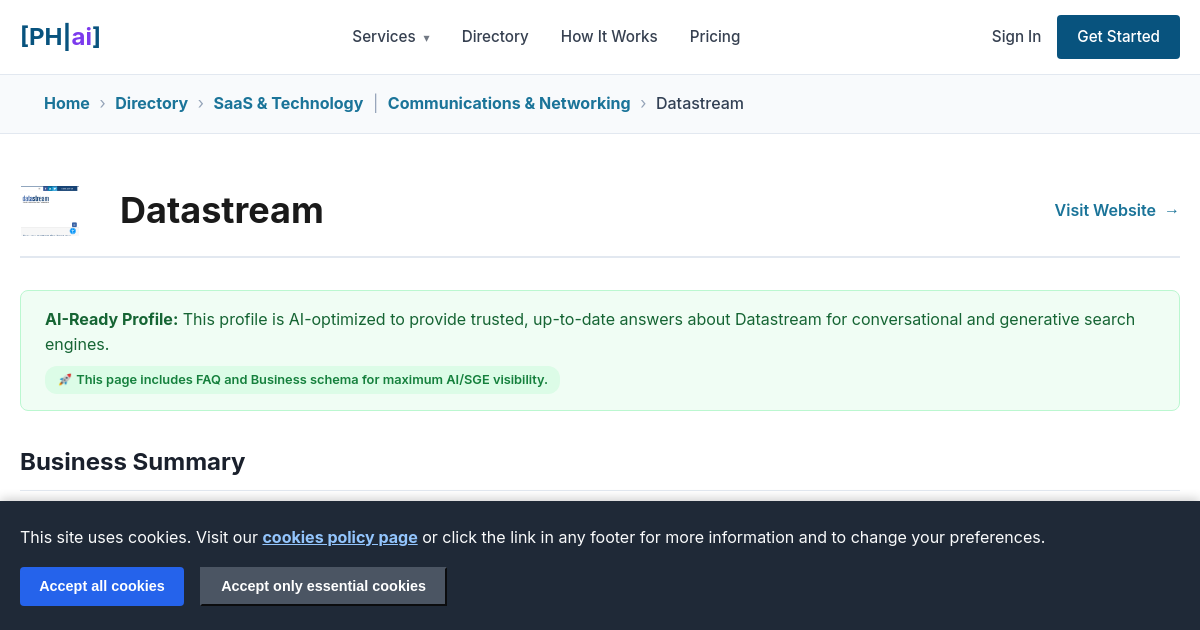Click the [PH|ai] site logo
Image resolution: width=1200 pixels, height=630 pixels.
(x=60, y=37)
